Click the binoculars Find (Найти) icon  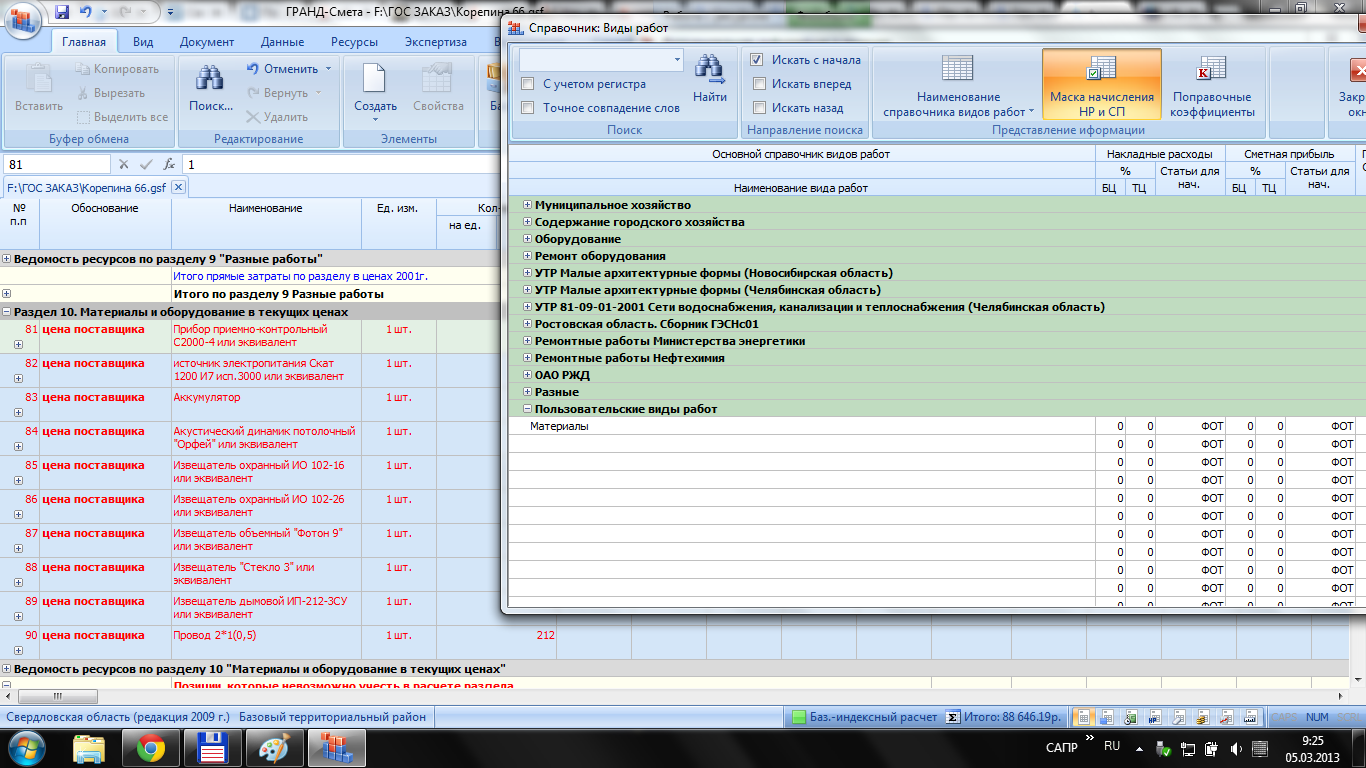(x=710, y=70)
